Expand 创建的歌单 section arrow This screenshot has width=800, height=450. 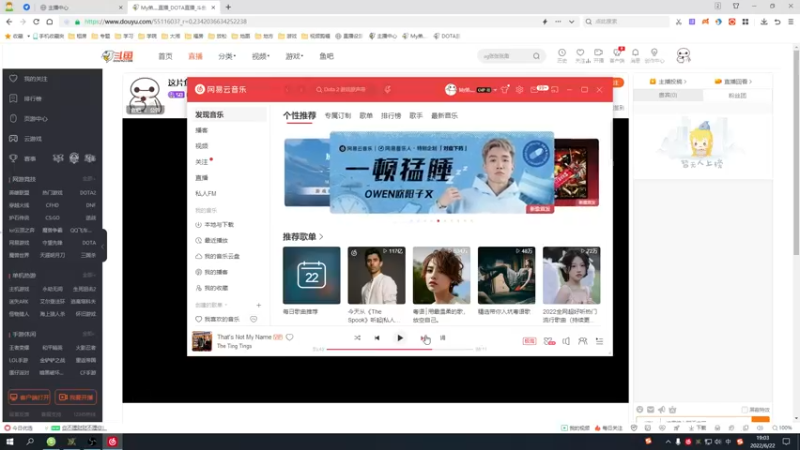226,305
